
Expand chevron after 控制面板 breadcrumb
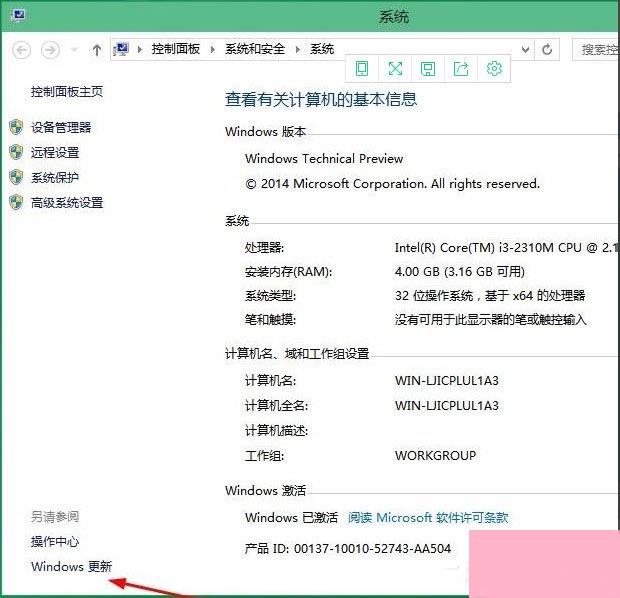(x=213, y=49)
